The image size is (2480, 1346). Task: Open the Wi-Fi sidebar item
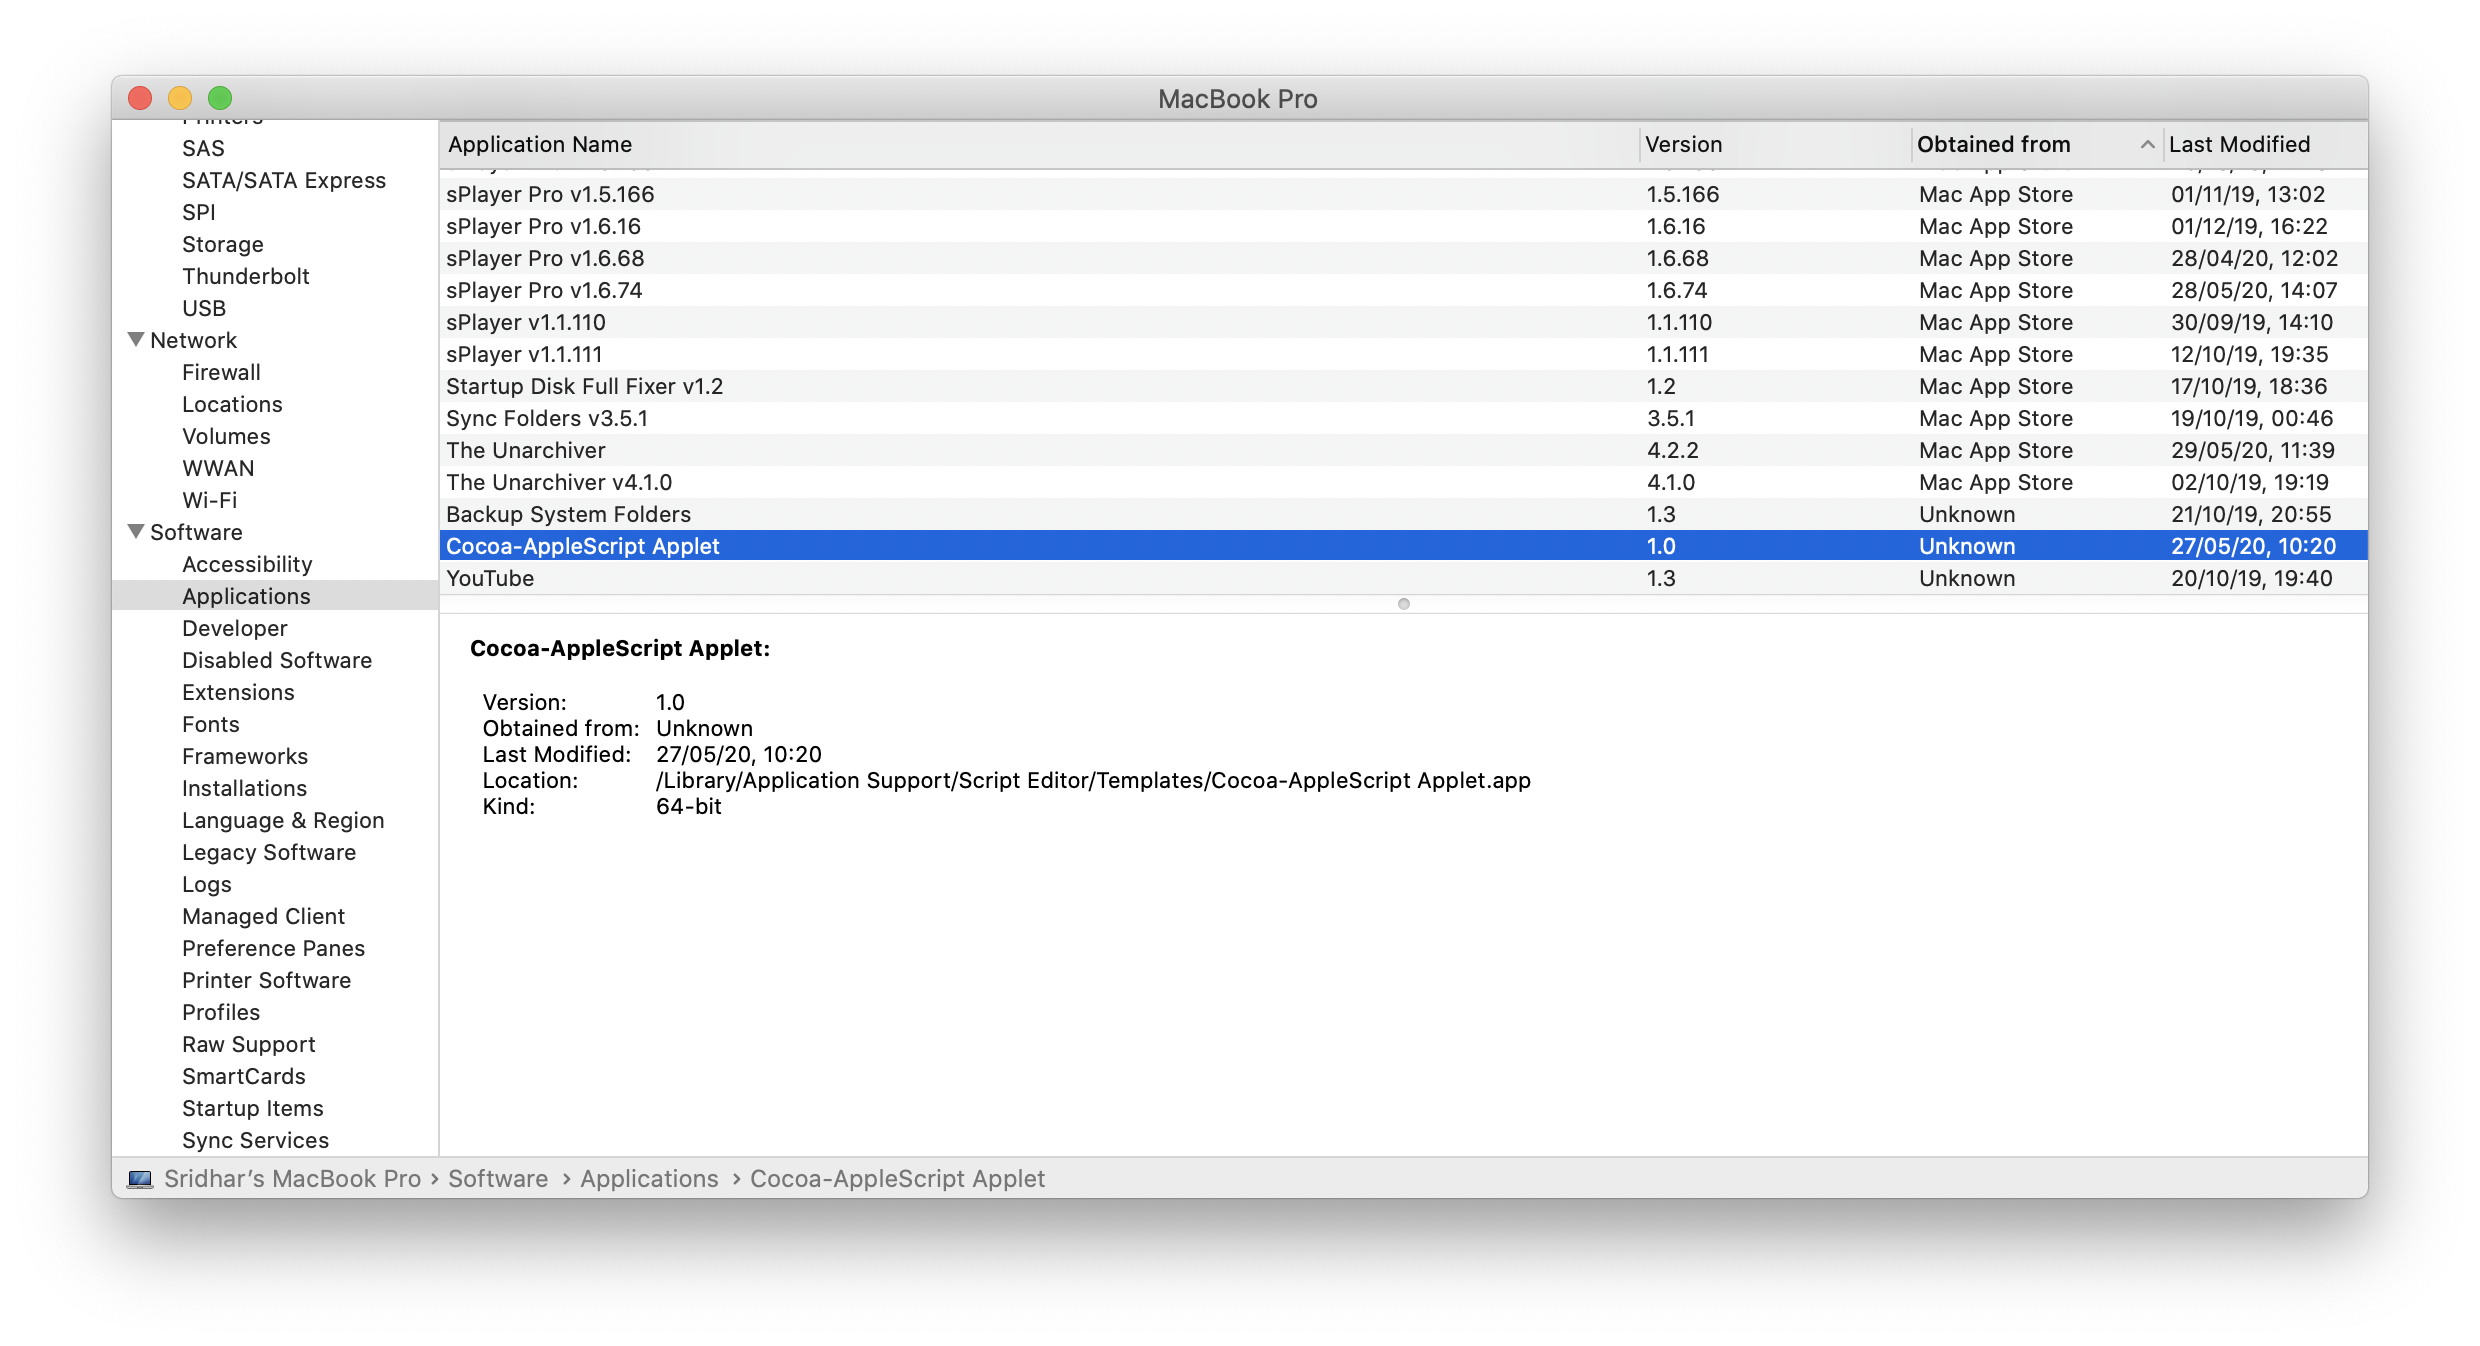[x=210, y=500]
